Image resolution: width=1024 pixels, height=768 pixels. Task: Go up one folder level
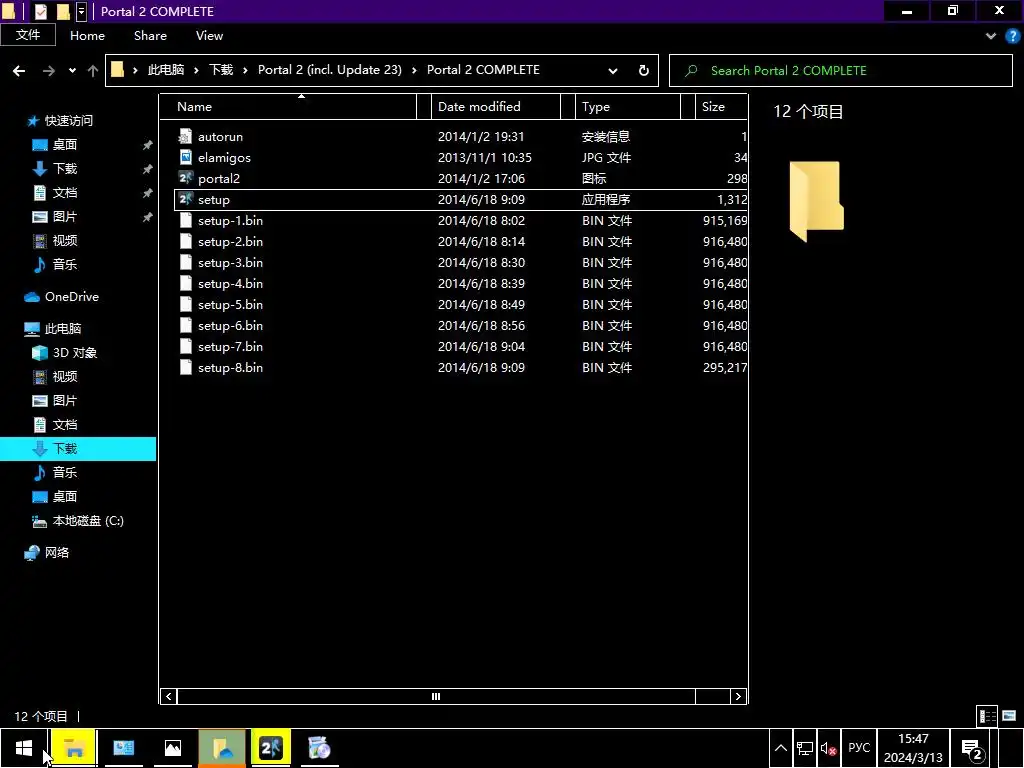tap(93, 71)
